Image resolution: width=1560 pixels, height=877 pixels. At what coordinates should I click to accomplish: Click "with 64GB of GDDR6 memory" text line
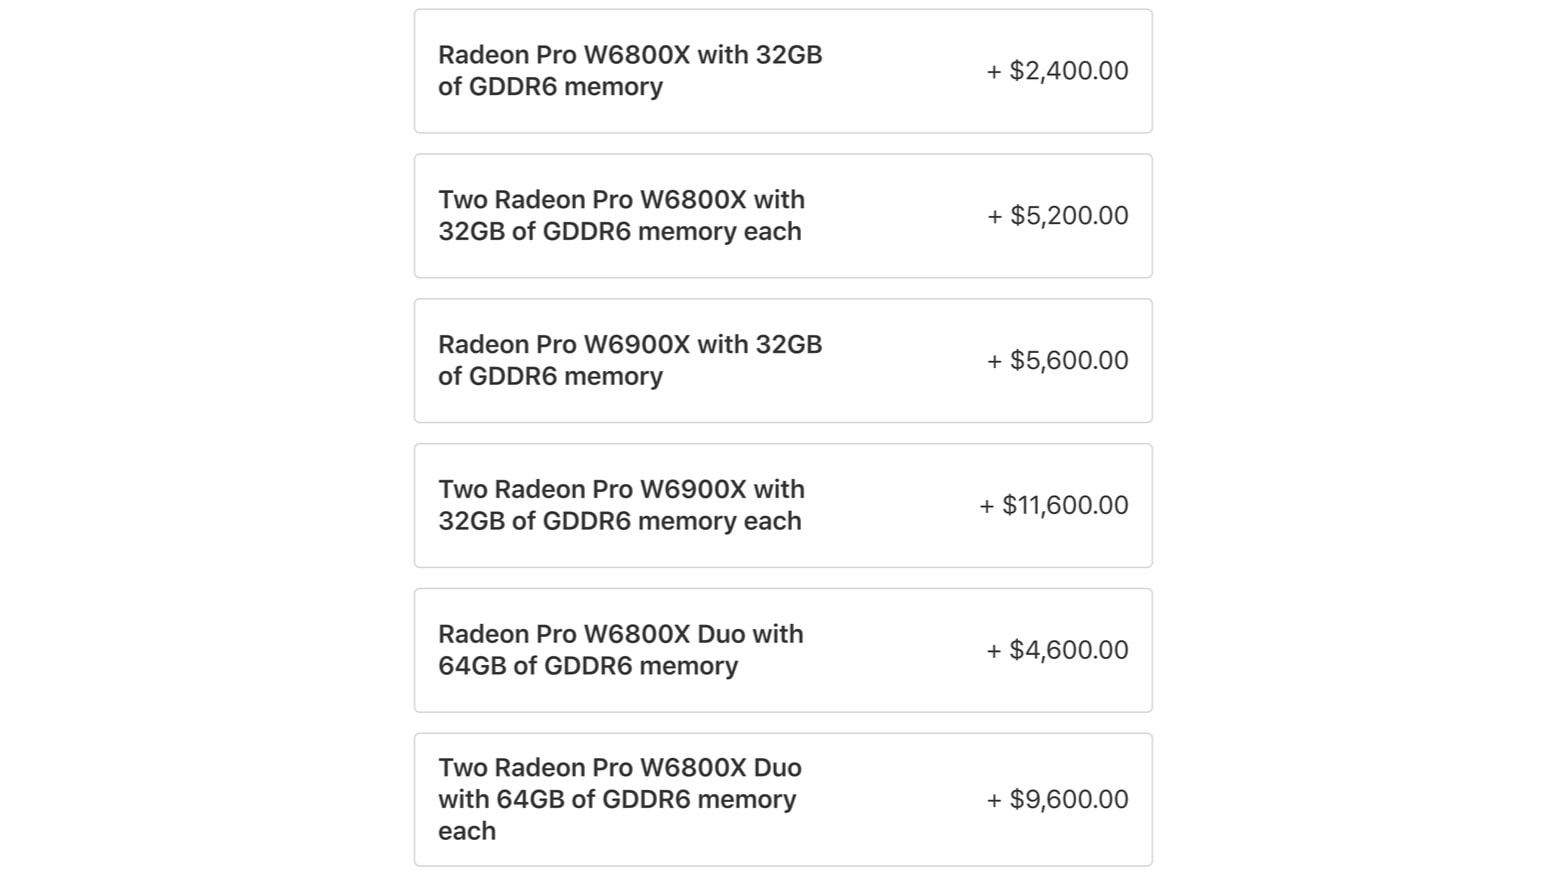pos(617,799)
